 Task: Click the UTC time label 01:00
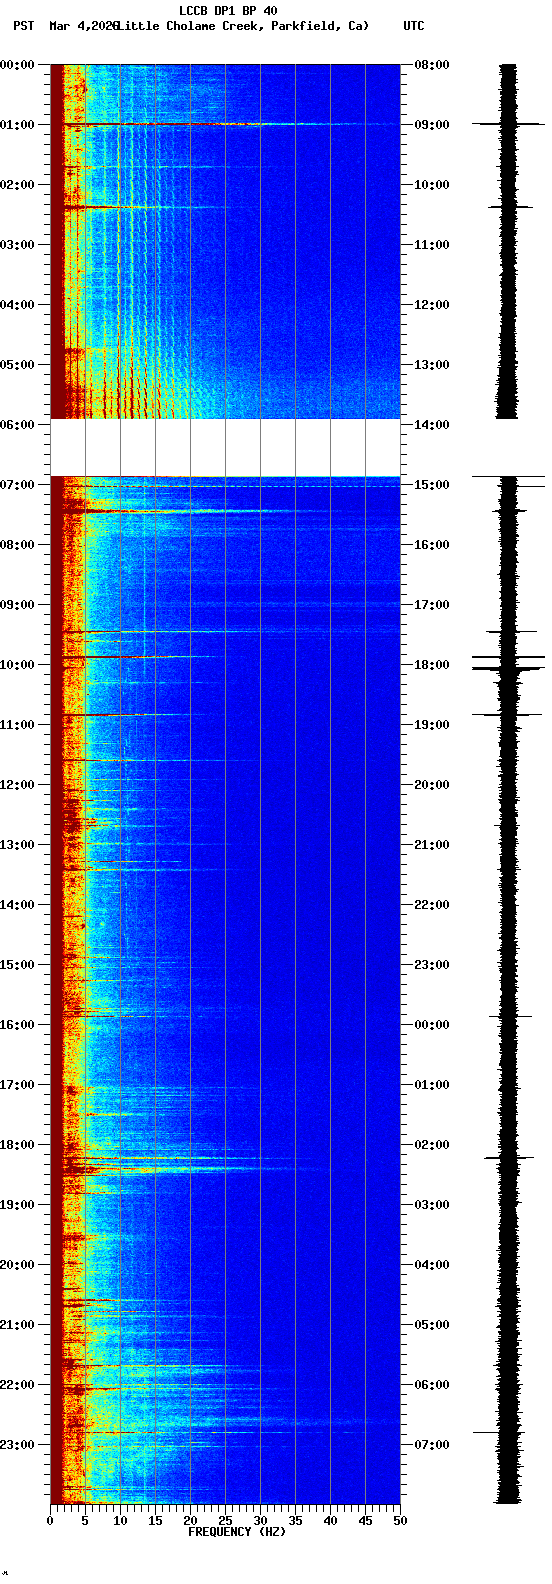(x=431, y=1085)
